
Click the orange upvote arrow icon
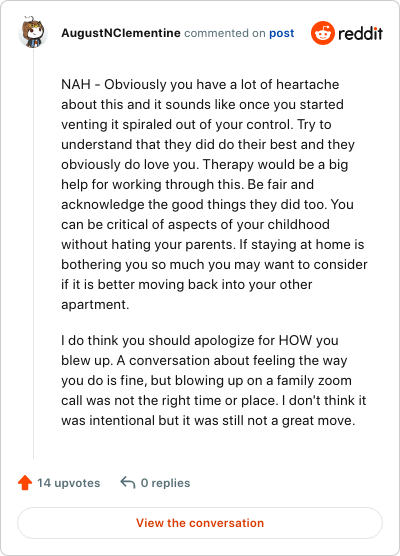[25, 483]
